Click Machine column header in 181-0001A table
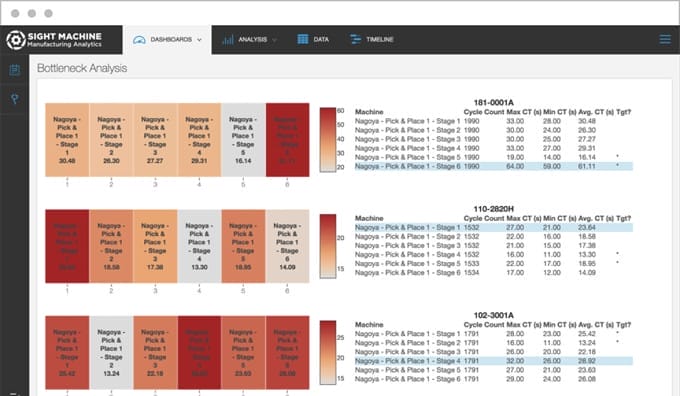Viewport: 680px width, 396px height. [x=369, y=112]
